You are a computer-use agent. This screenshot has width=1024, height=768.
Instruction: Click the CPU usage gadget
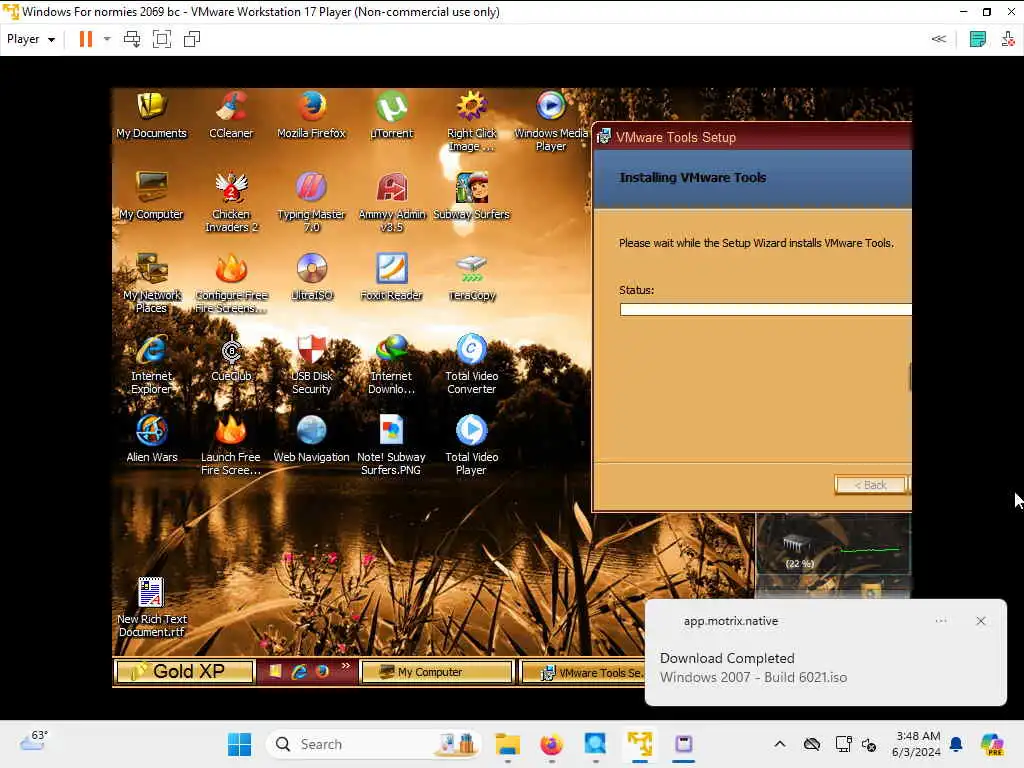[x=833, y=545]
